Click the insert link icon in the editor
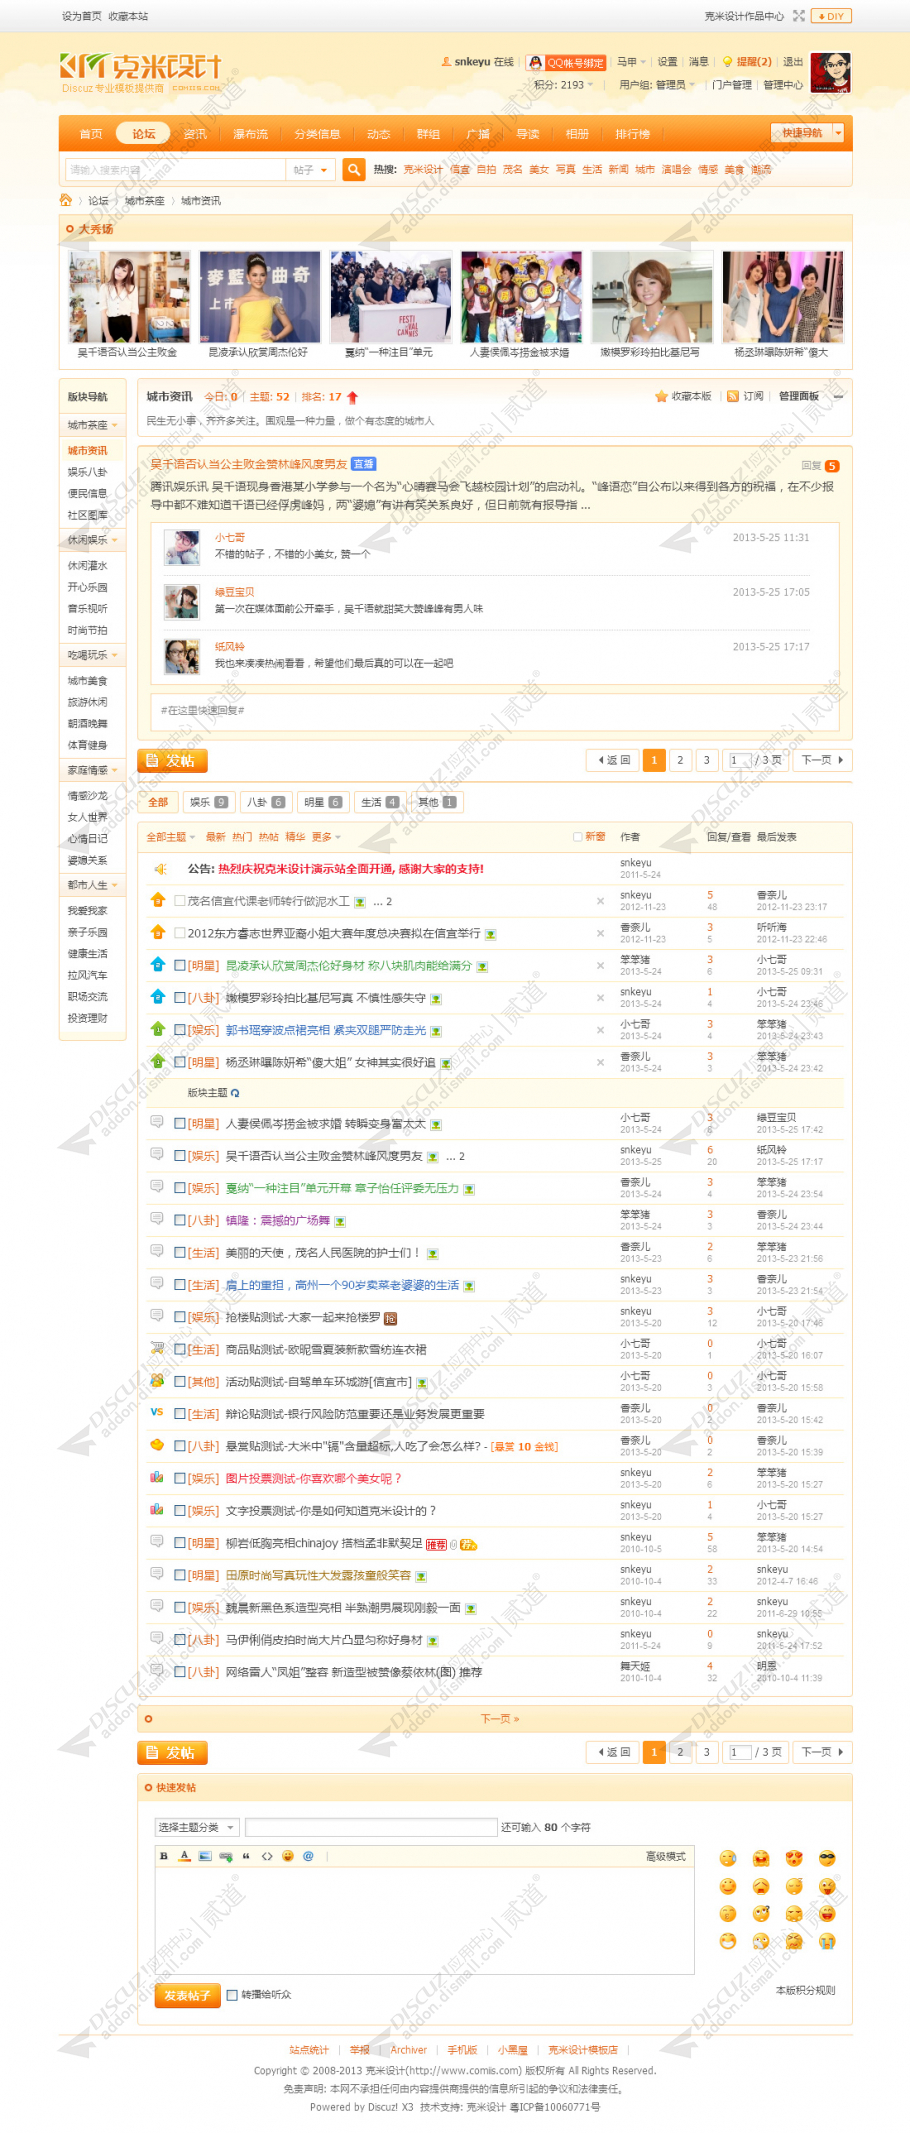The width and height of the screenshot is (910, 2133). coord(226,1856)
